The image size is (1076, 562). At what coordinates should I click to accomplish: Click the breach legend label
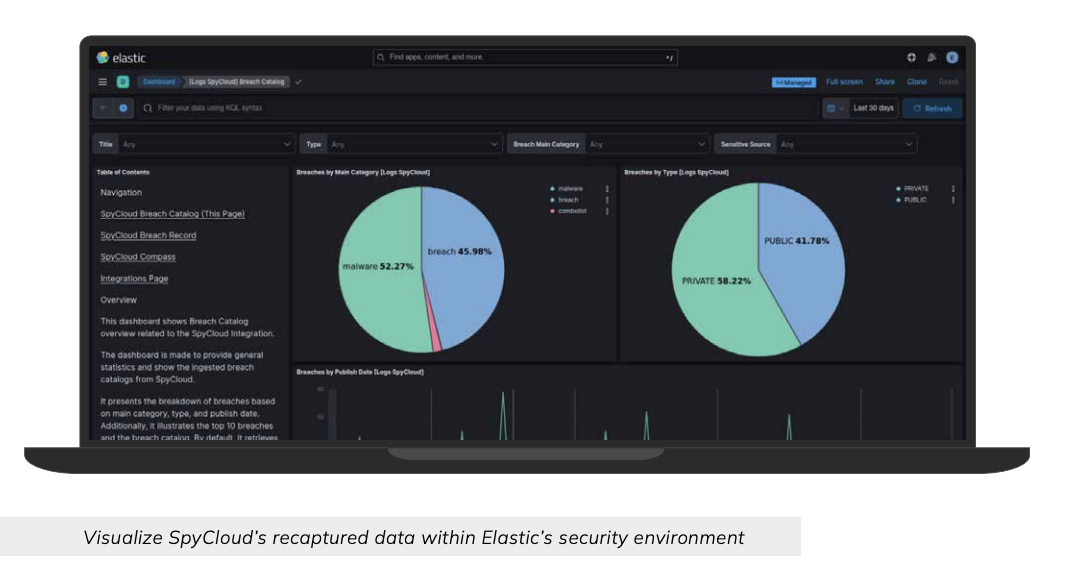tap(568, 200)
